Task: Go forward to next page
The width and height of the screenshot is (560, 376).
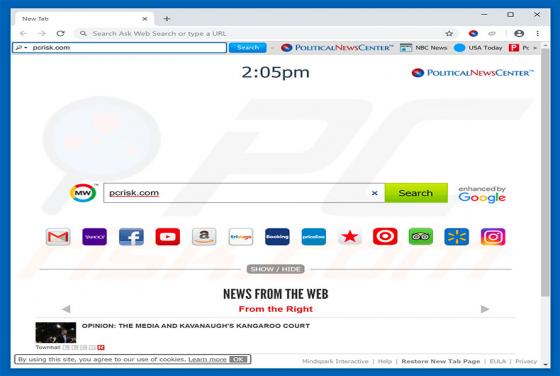Action: click(42, 34)
